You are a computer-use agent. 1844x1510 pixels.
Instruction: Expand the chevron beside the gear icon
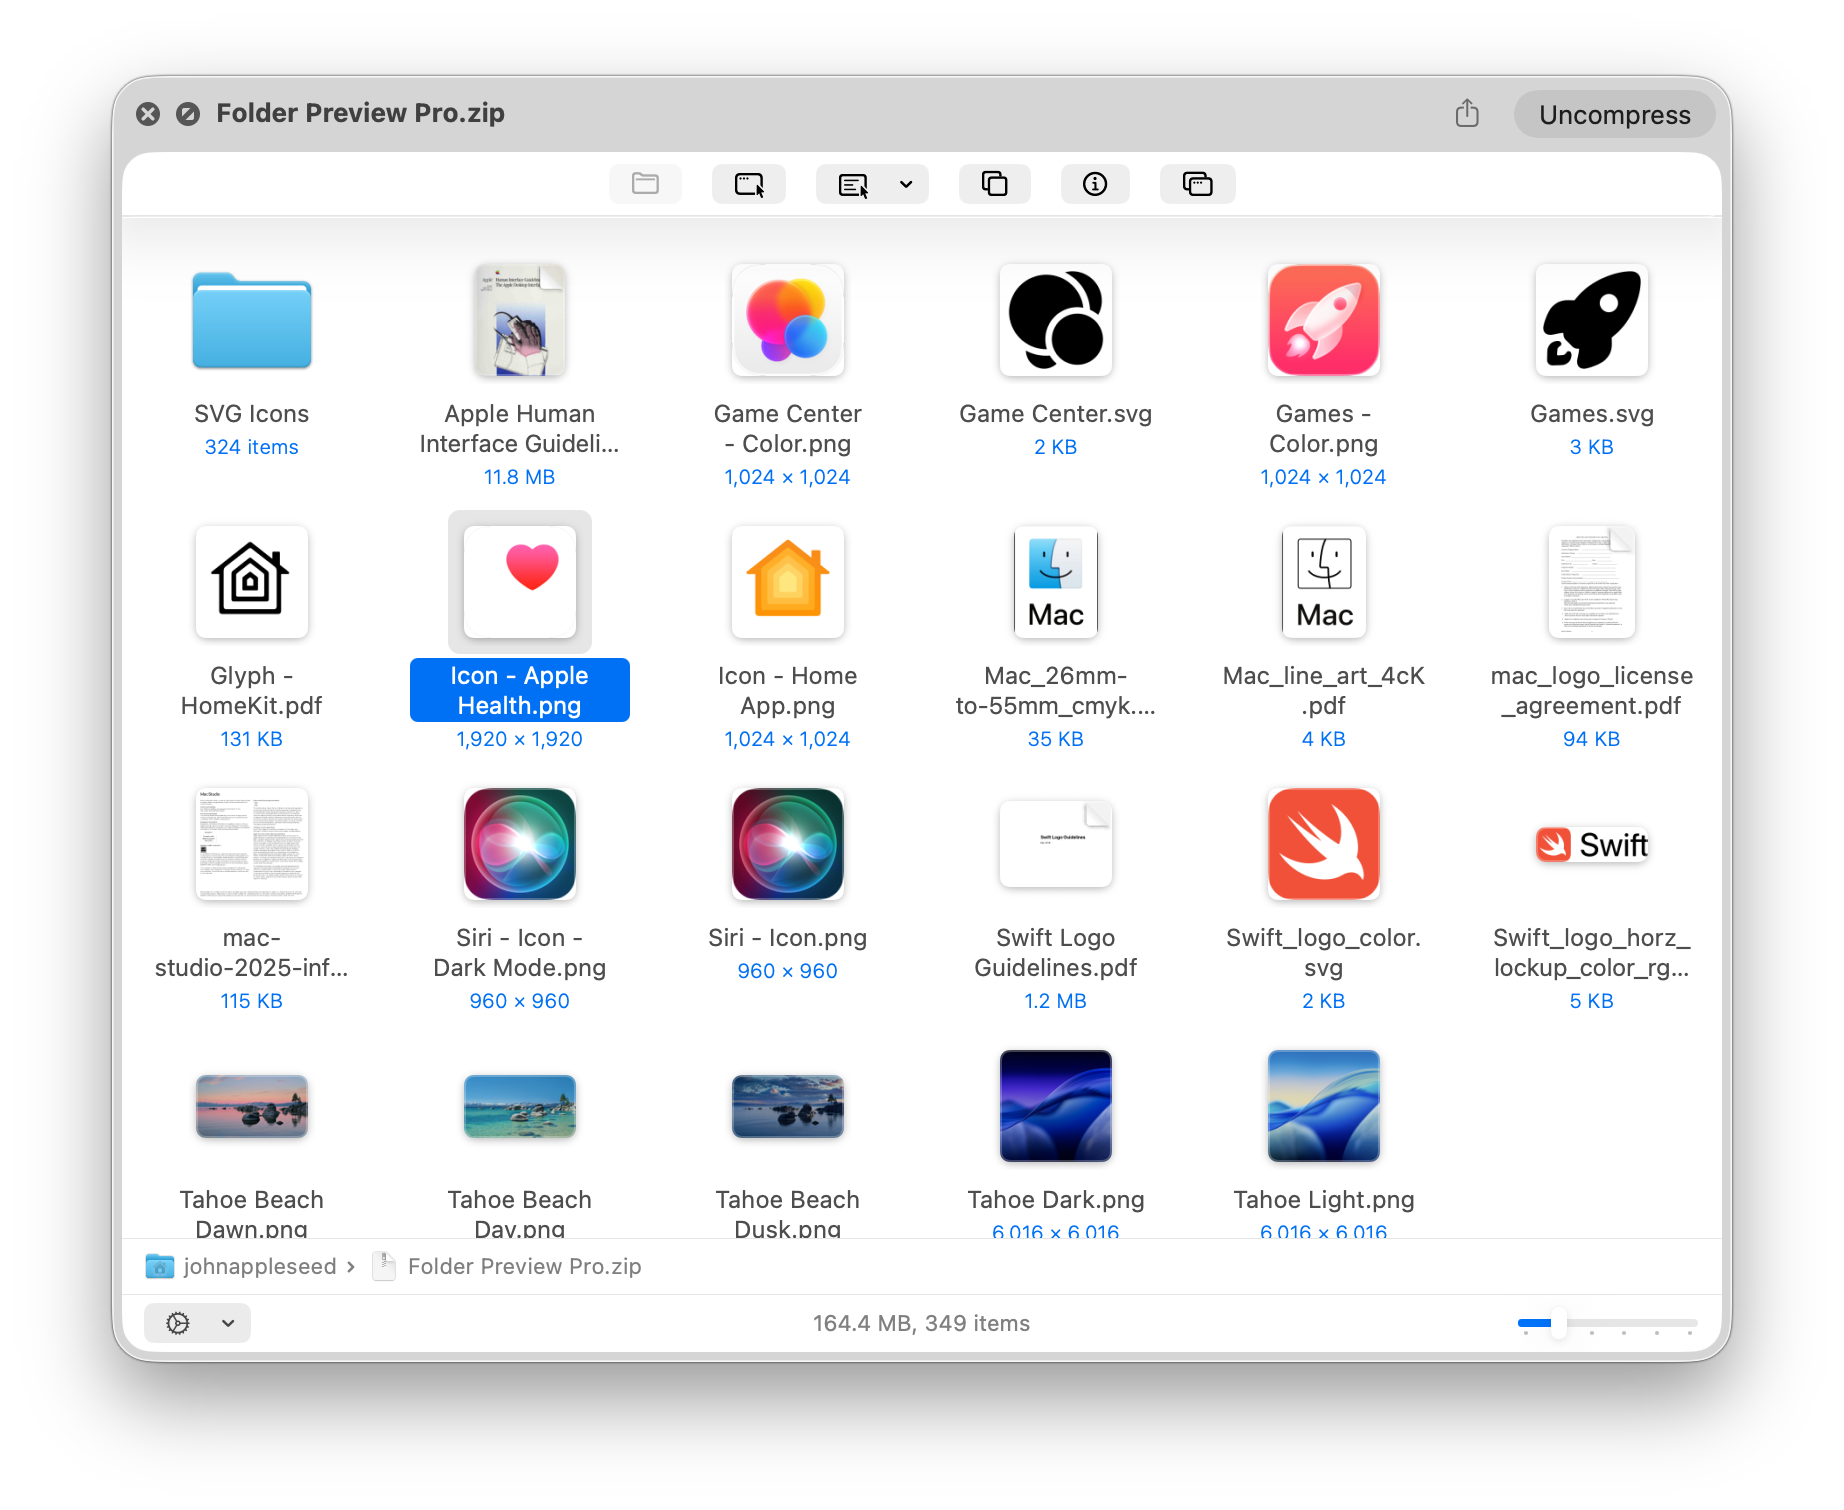(228, 1323)
